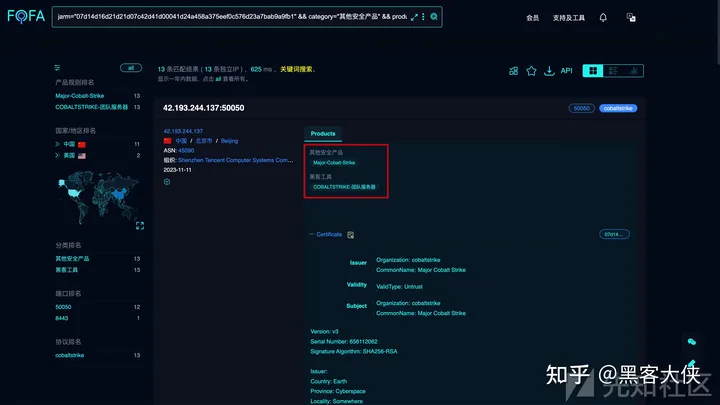Open the API link
The image size is (720, 405).
tap(567, 71)
